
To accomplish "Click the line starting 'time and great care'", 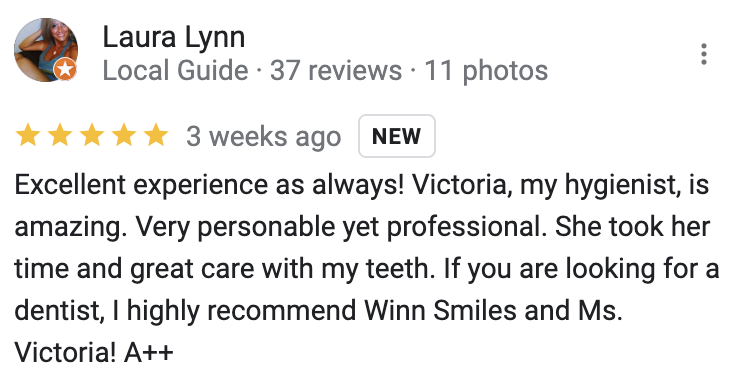I will pyautogui.click(x=367, y=268).
